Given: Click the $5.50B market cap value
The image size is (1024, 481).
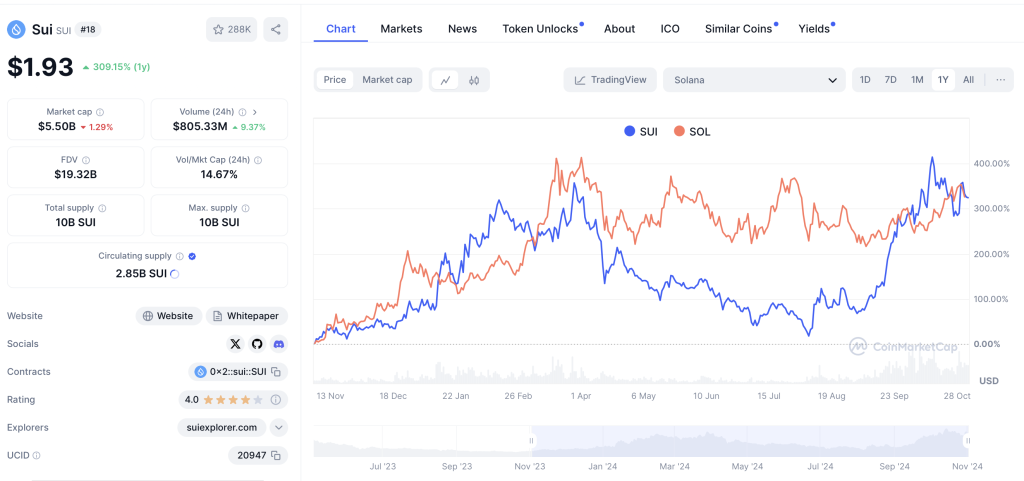Looking at the screenshot, I should 55,127.
